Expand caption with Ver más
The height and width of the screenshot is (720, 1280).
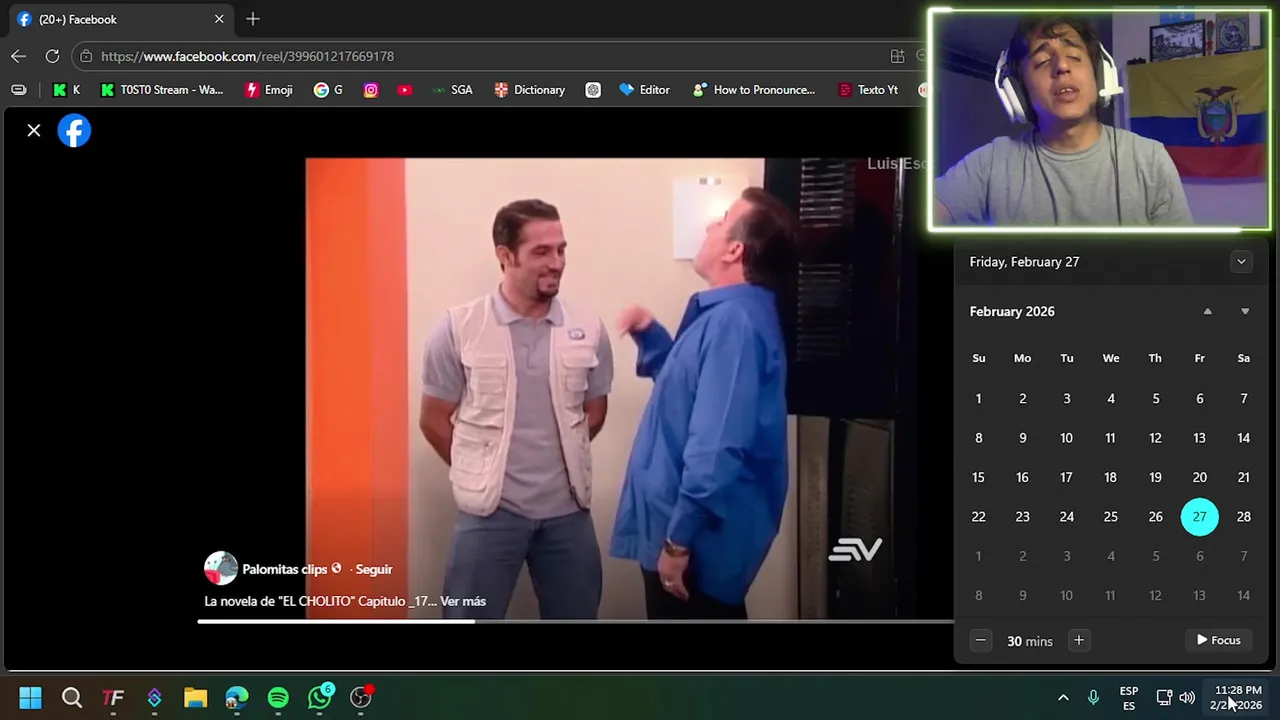[463, 601]
